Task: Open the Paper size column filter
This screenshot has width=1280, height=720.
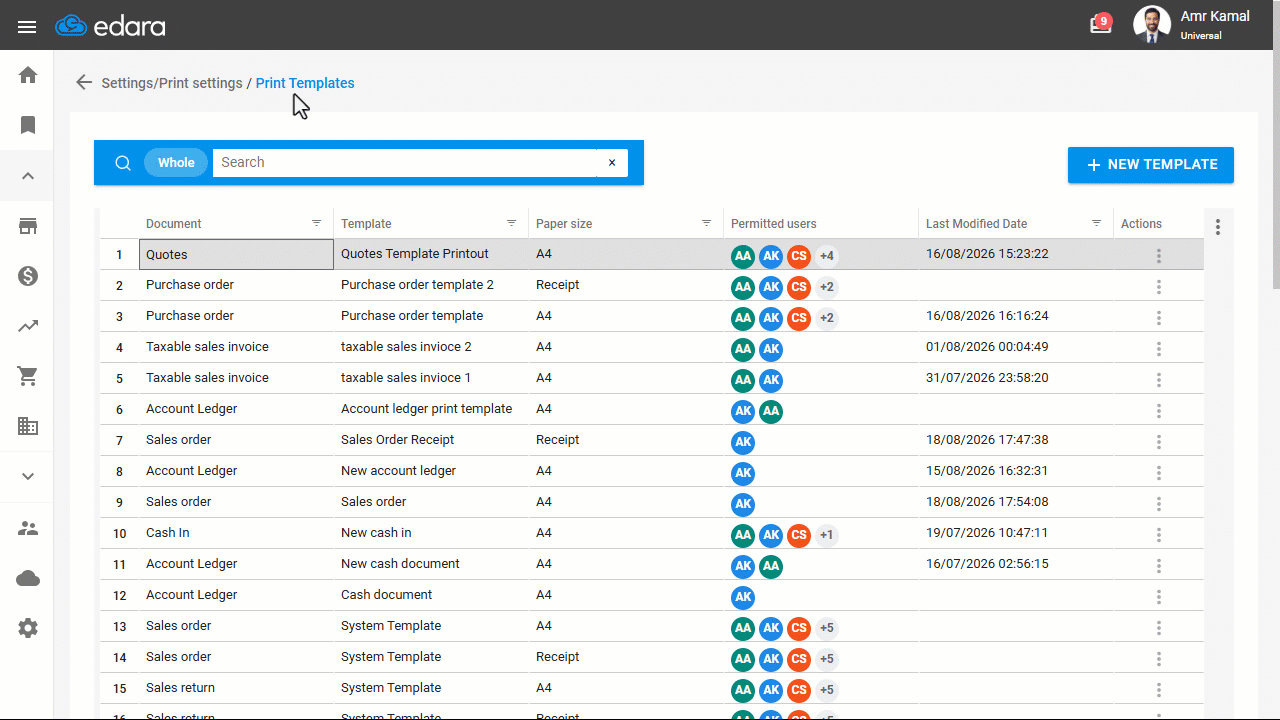Action: [707, 223]
